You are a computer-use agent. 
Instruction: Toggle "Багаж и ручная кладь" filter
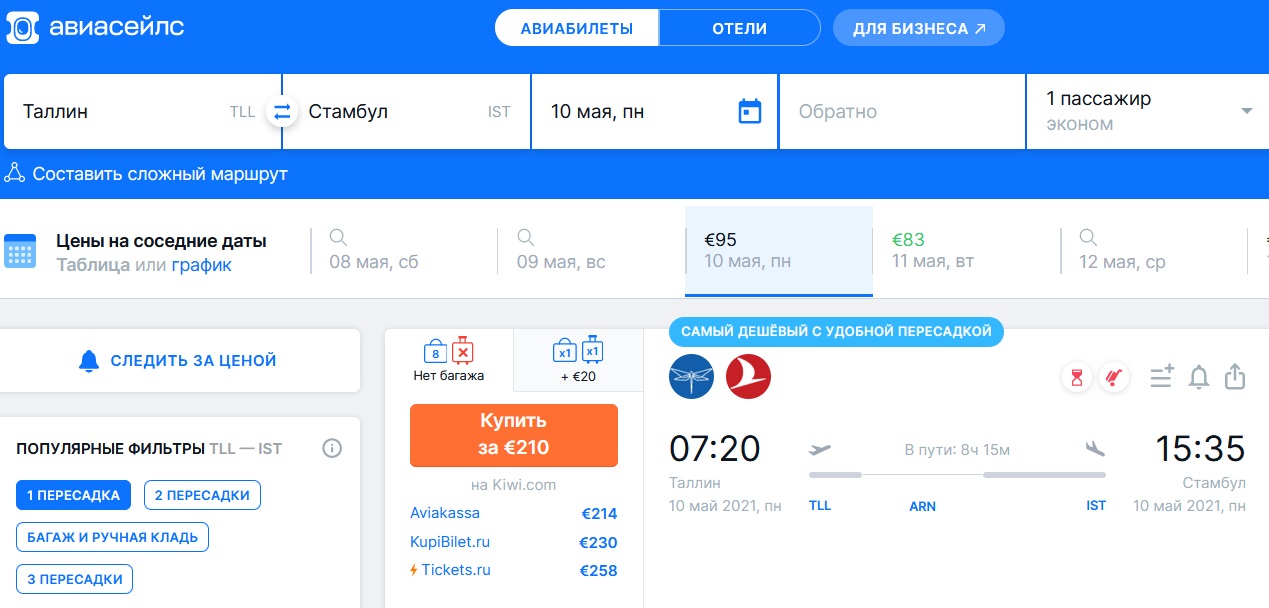pyautogui.click(x=112, y=537)
